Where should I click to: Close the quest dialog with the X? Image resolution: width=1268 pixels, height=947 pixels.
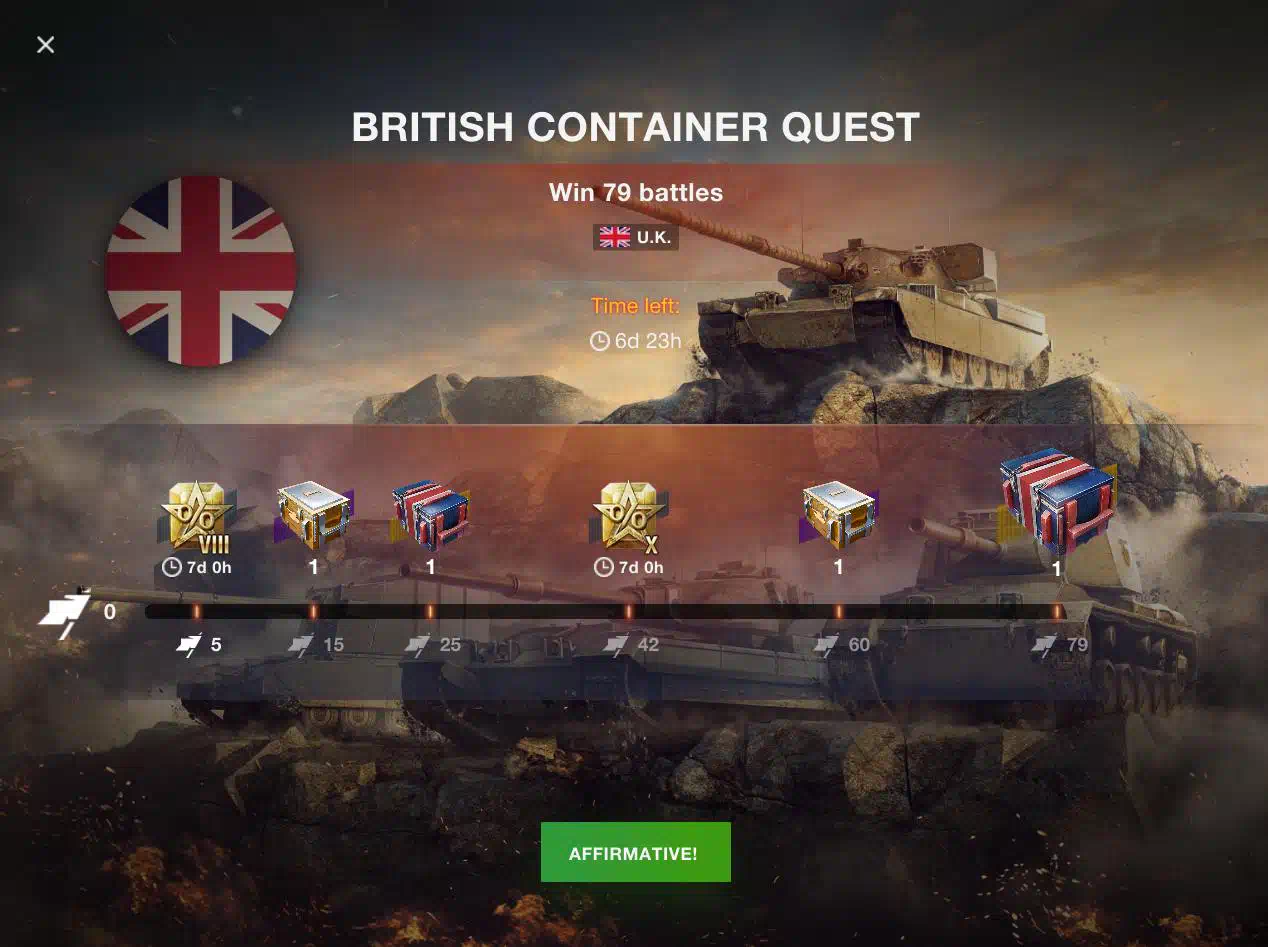(x=45, y=44)
